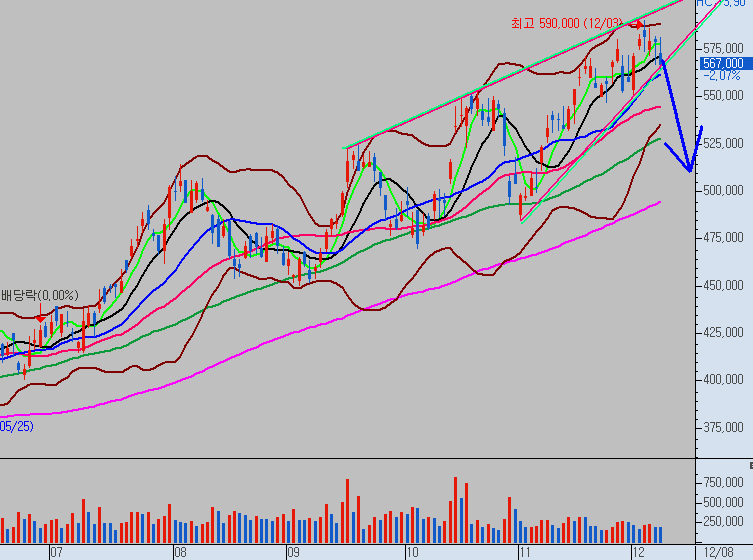The width and height of the screenshot is (753, 560).
Task: Click the red arrow marking the 590,000 high
Action: click(637, 23)
